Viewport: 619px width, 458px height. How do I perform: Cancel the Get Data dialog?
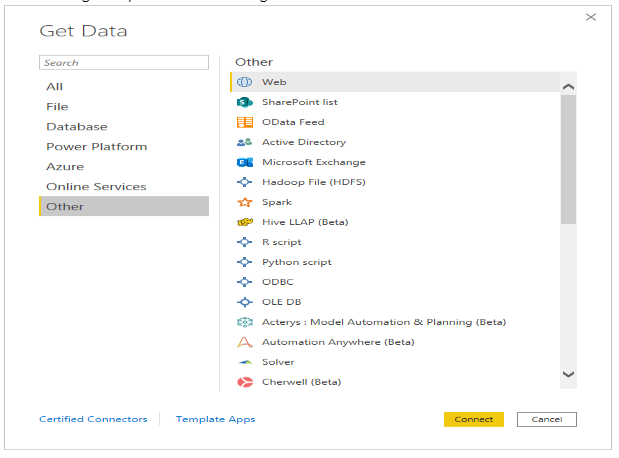(x=546, y=419)
